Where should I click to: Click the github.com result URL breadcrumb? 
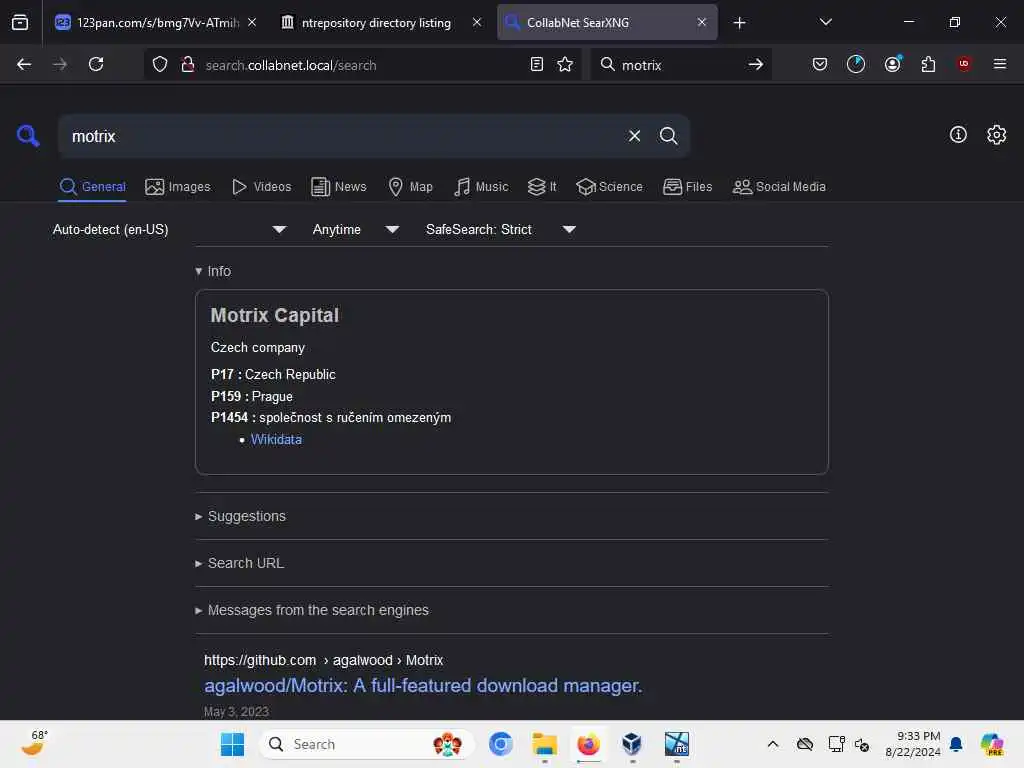tap(323, 660)
